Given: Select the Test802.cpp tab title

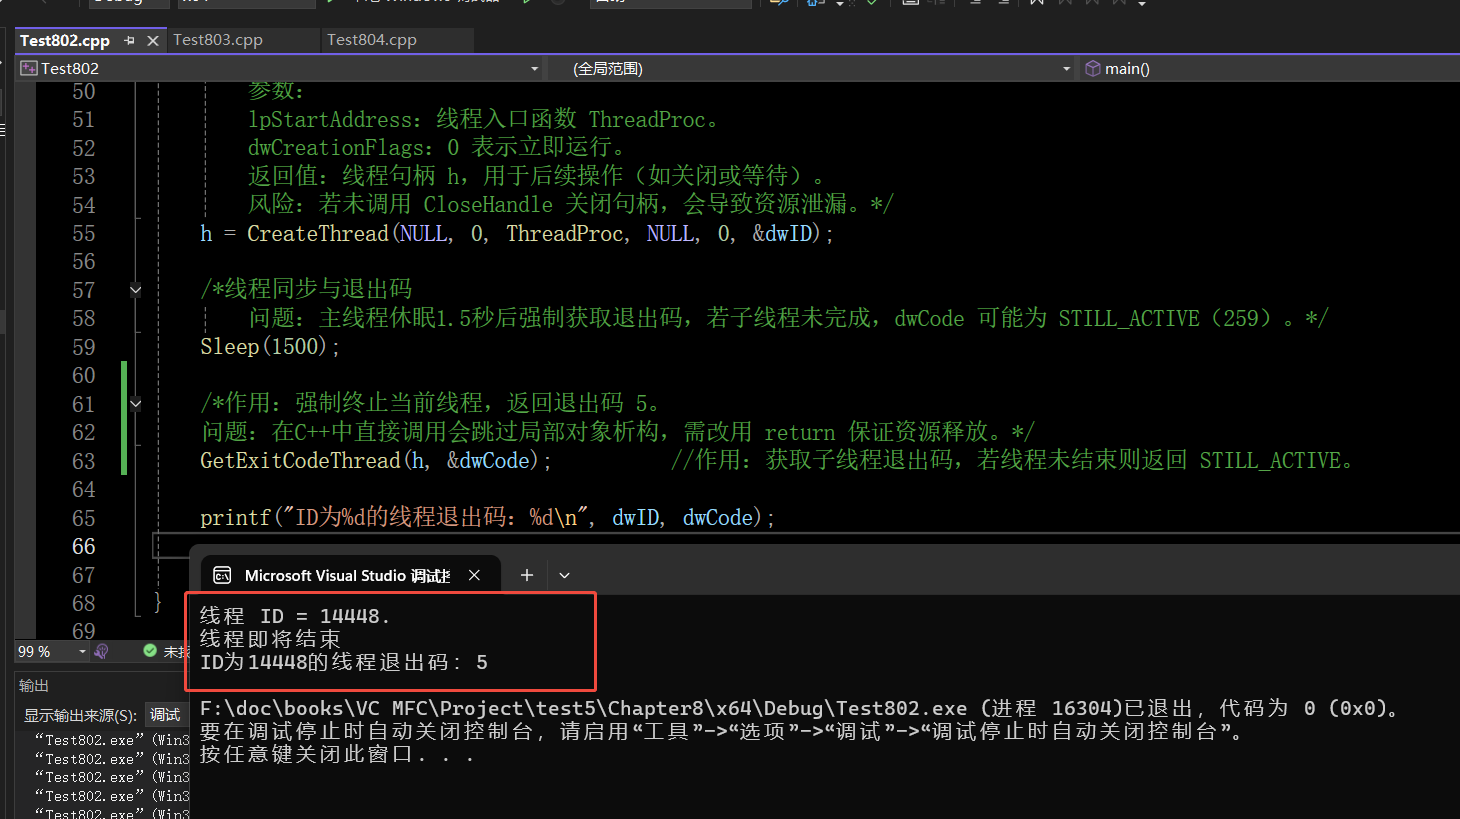Looking at the screenshot, I should (x=65, y=41).
